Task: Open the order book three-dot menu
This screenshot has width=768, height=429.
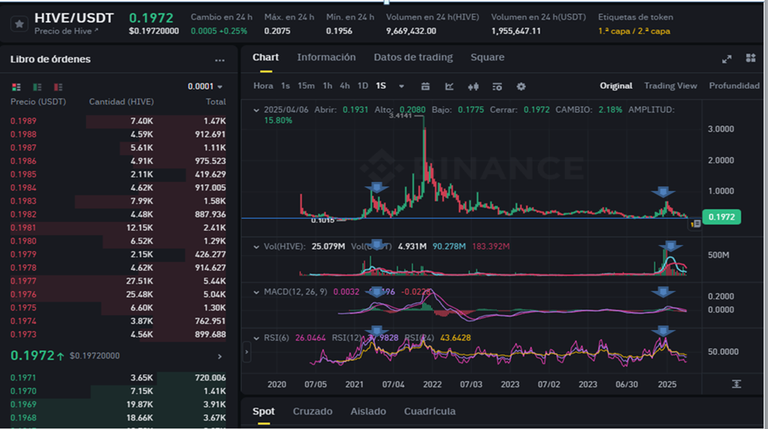Action: point(219,60)
